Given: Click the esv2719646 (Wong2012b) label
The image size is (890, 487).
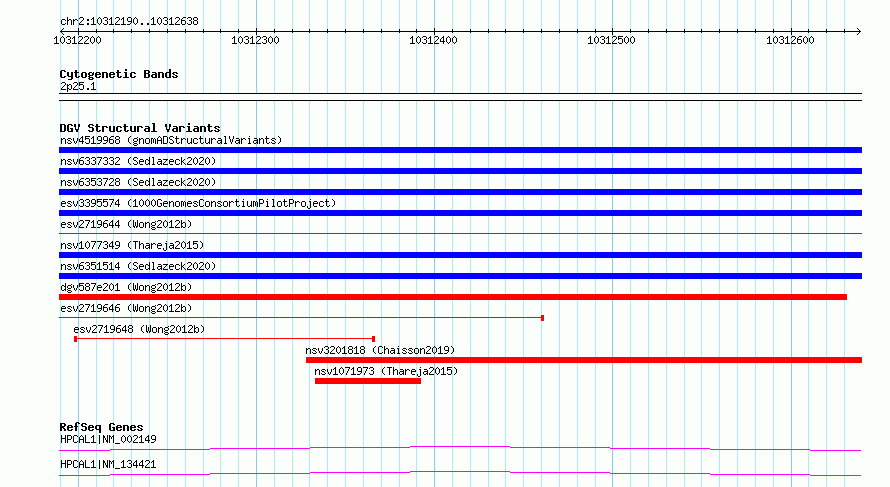Looking at the screenshot, I should tap(126, 308).
